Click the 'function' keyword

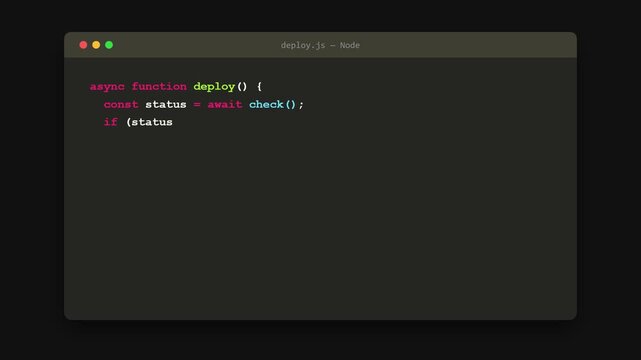[159, 86]
